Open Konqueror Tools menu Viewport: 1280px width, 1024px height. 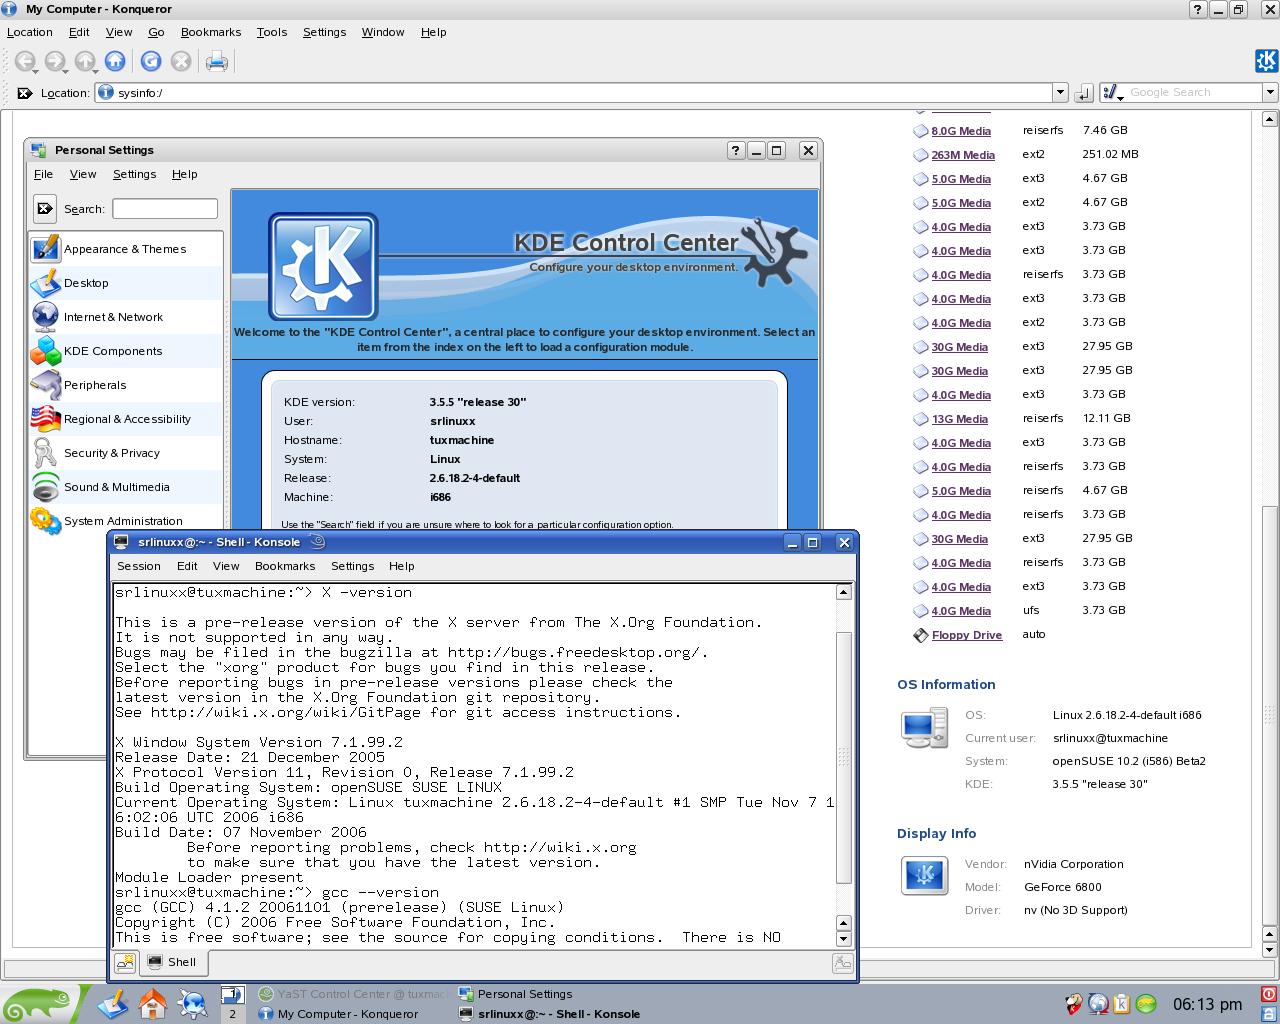(x=271, y=32)
